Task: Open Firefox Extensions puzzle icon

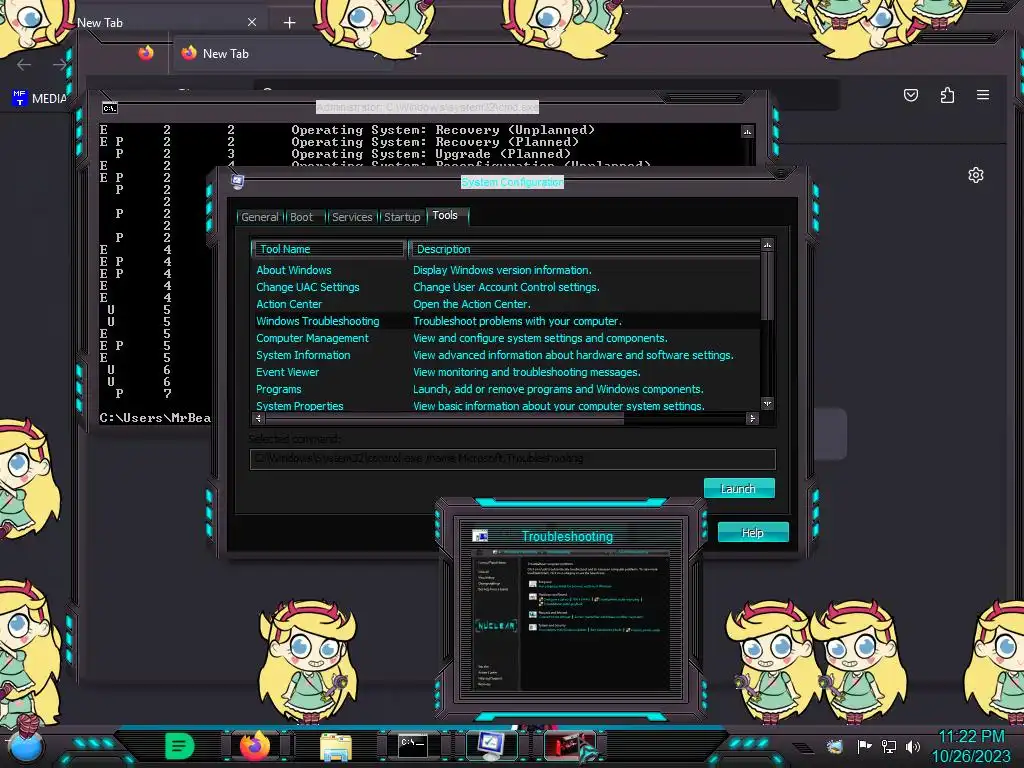Action: (x=947, y=95)
